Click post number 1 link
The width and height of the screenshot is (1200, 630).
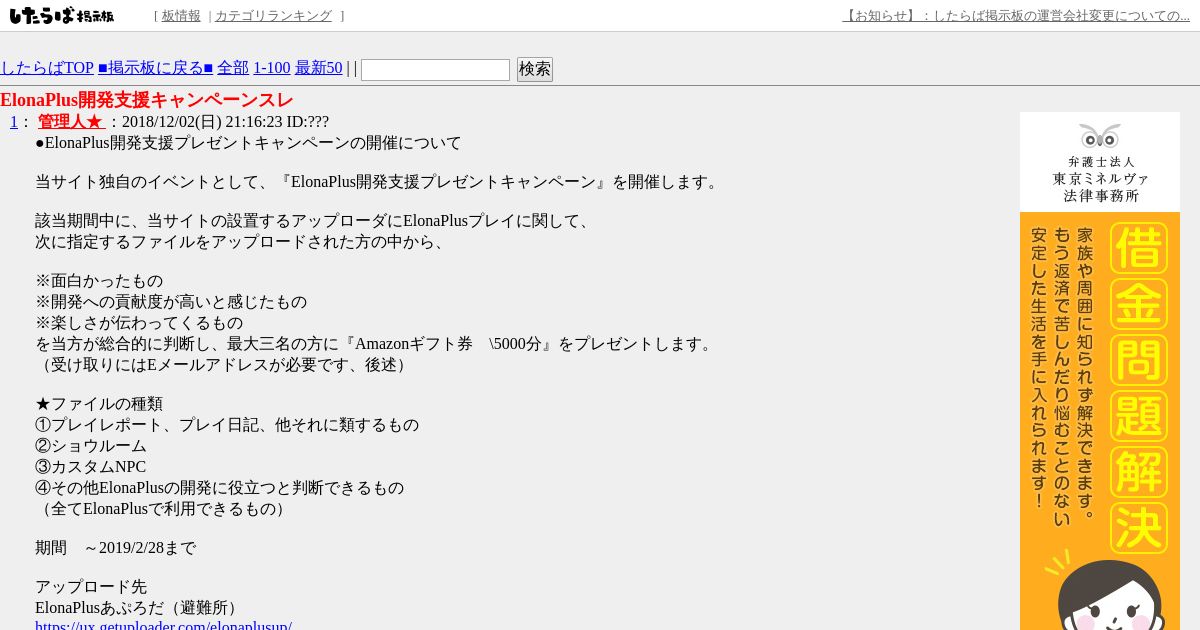tap(14, 122)
